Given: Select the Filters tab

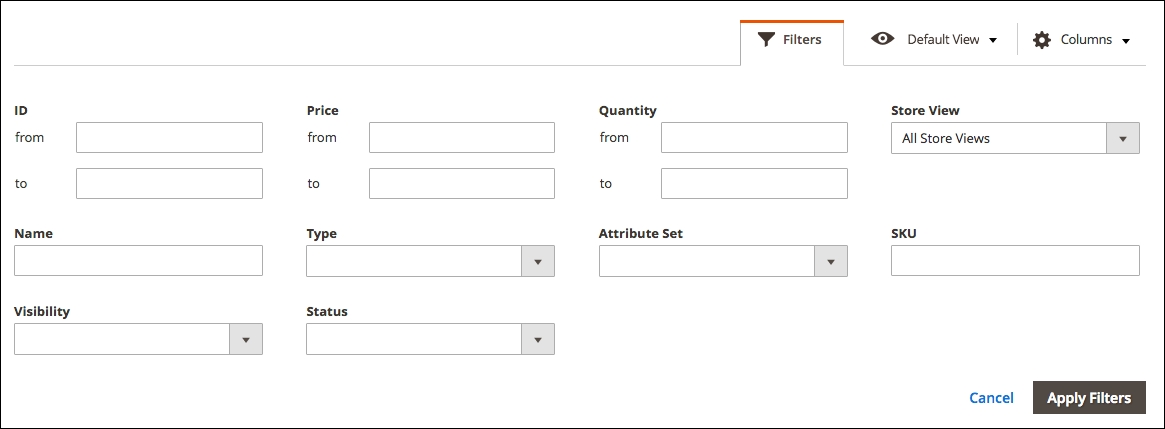Looking at the screenshot, I should 792,40.
